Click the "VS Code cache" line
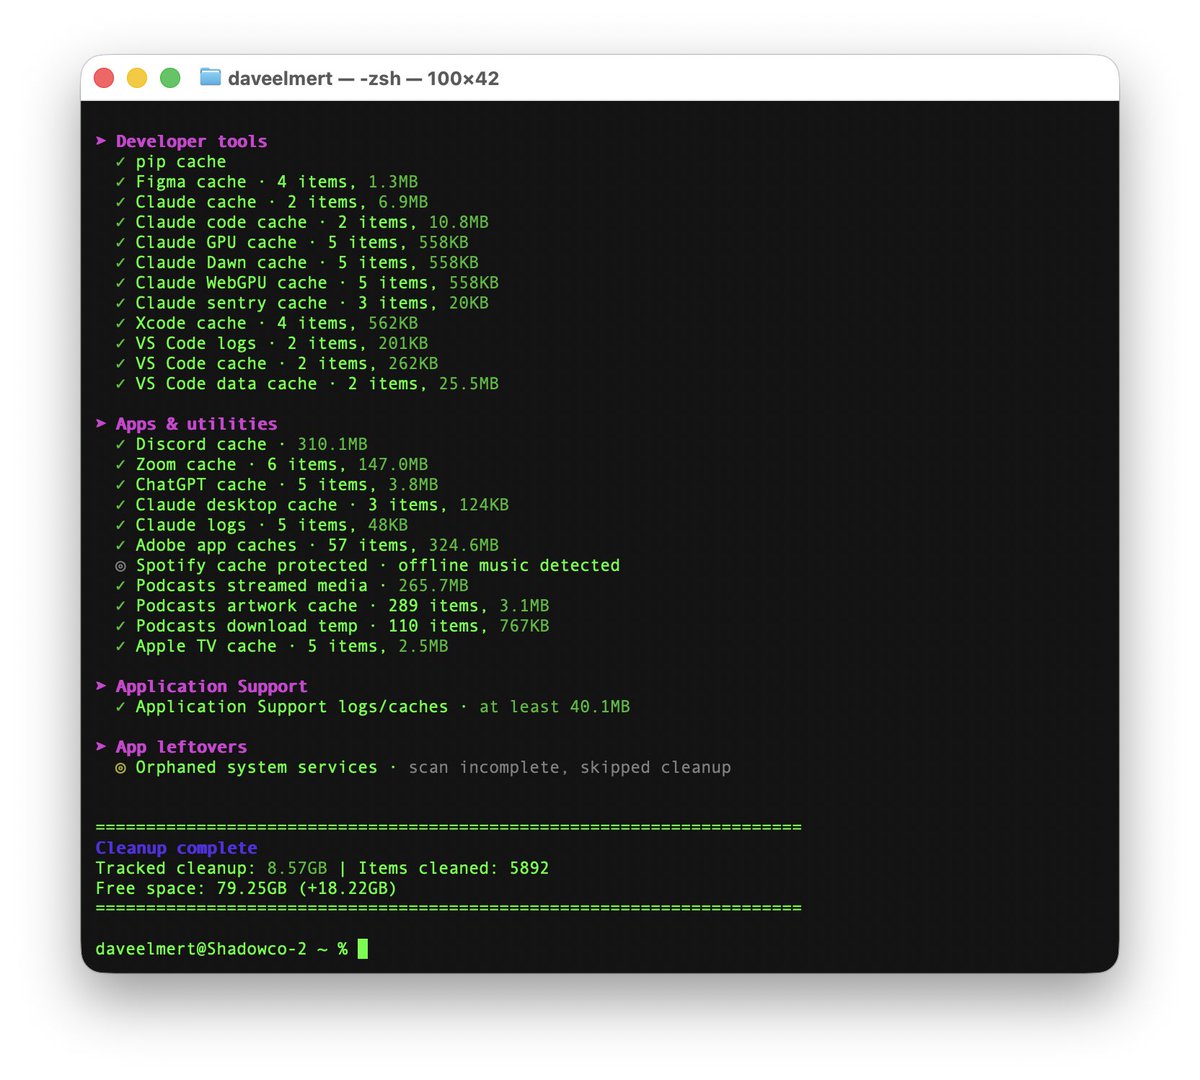Viewport: 1200px width, 1080px height. coord(277,363)
